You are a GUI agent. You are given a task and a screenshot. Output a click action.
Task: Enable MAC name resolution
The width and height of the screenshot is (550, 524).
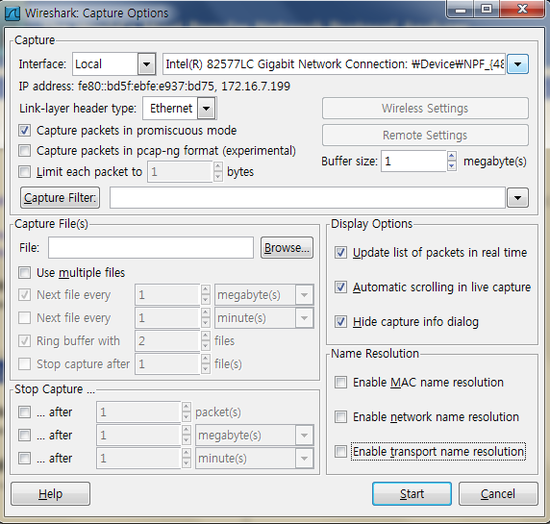[x=341, y=382]
